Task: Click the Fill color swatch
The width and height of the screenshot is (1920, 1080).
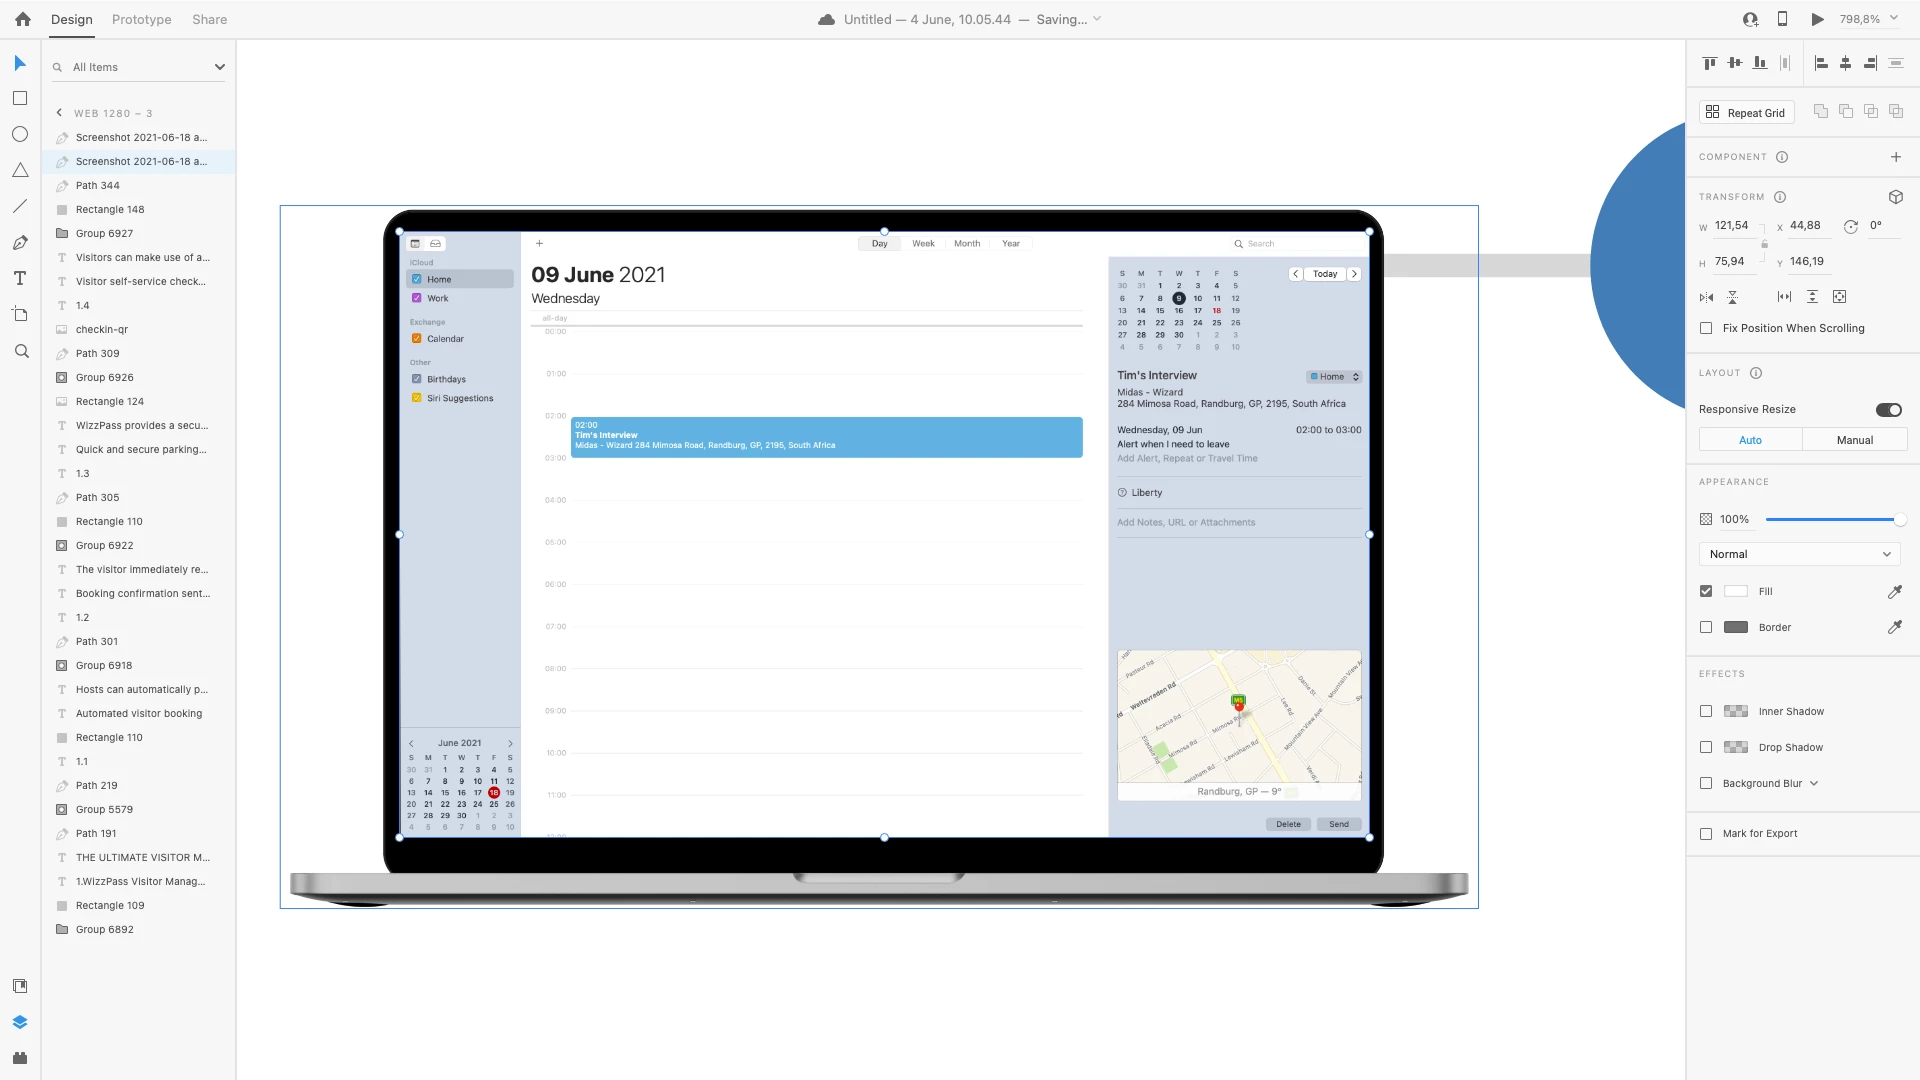Action: click(1736, 592)
